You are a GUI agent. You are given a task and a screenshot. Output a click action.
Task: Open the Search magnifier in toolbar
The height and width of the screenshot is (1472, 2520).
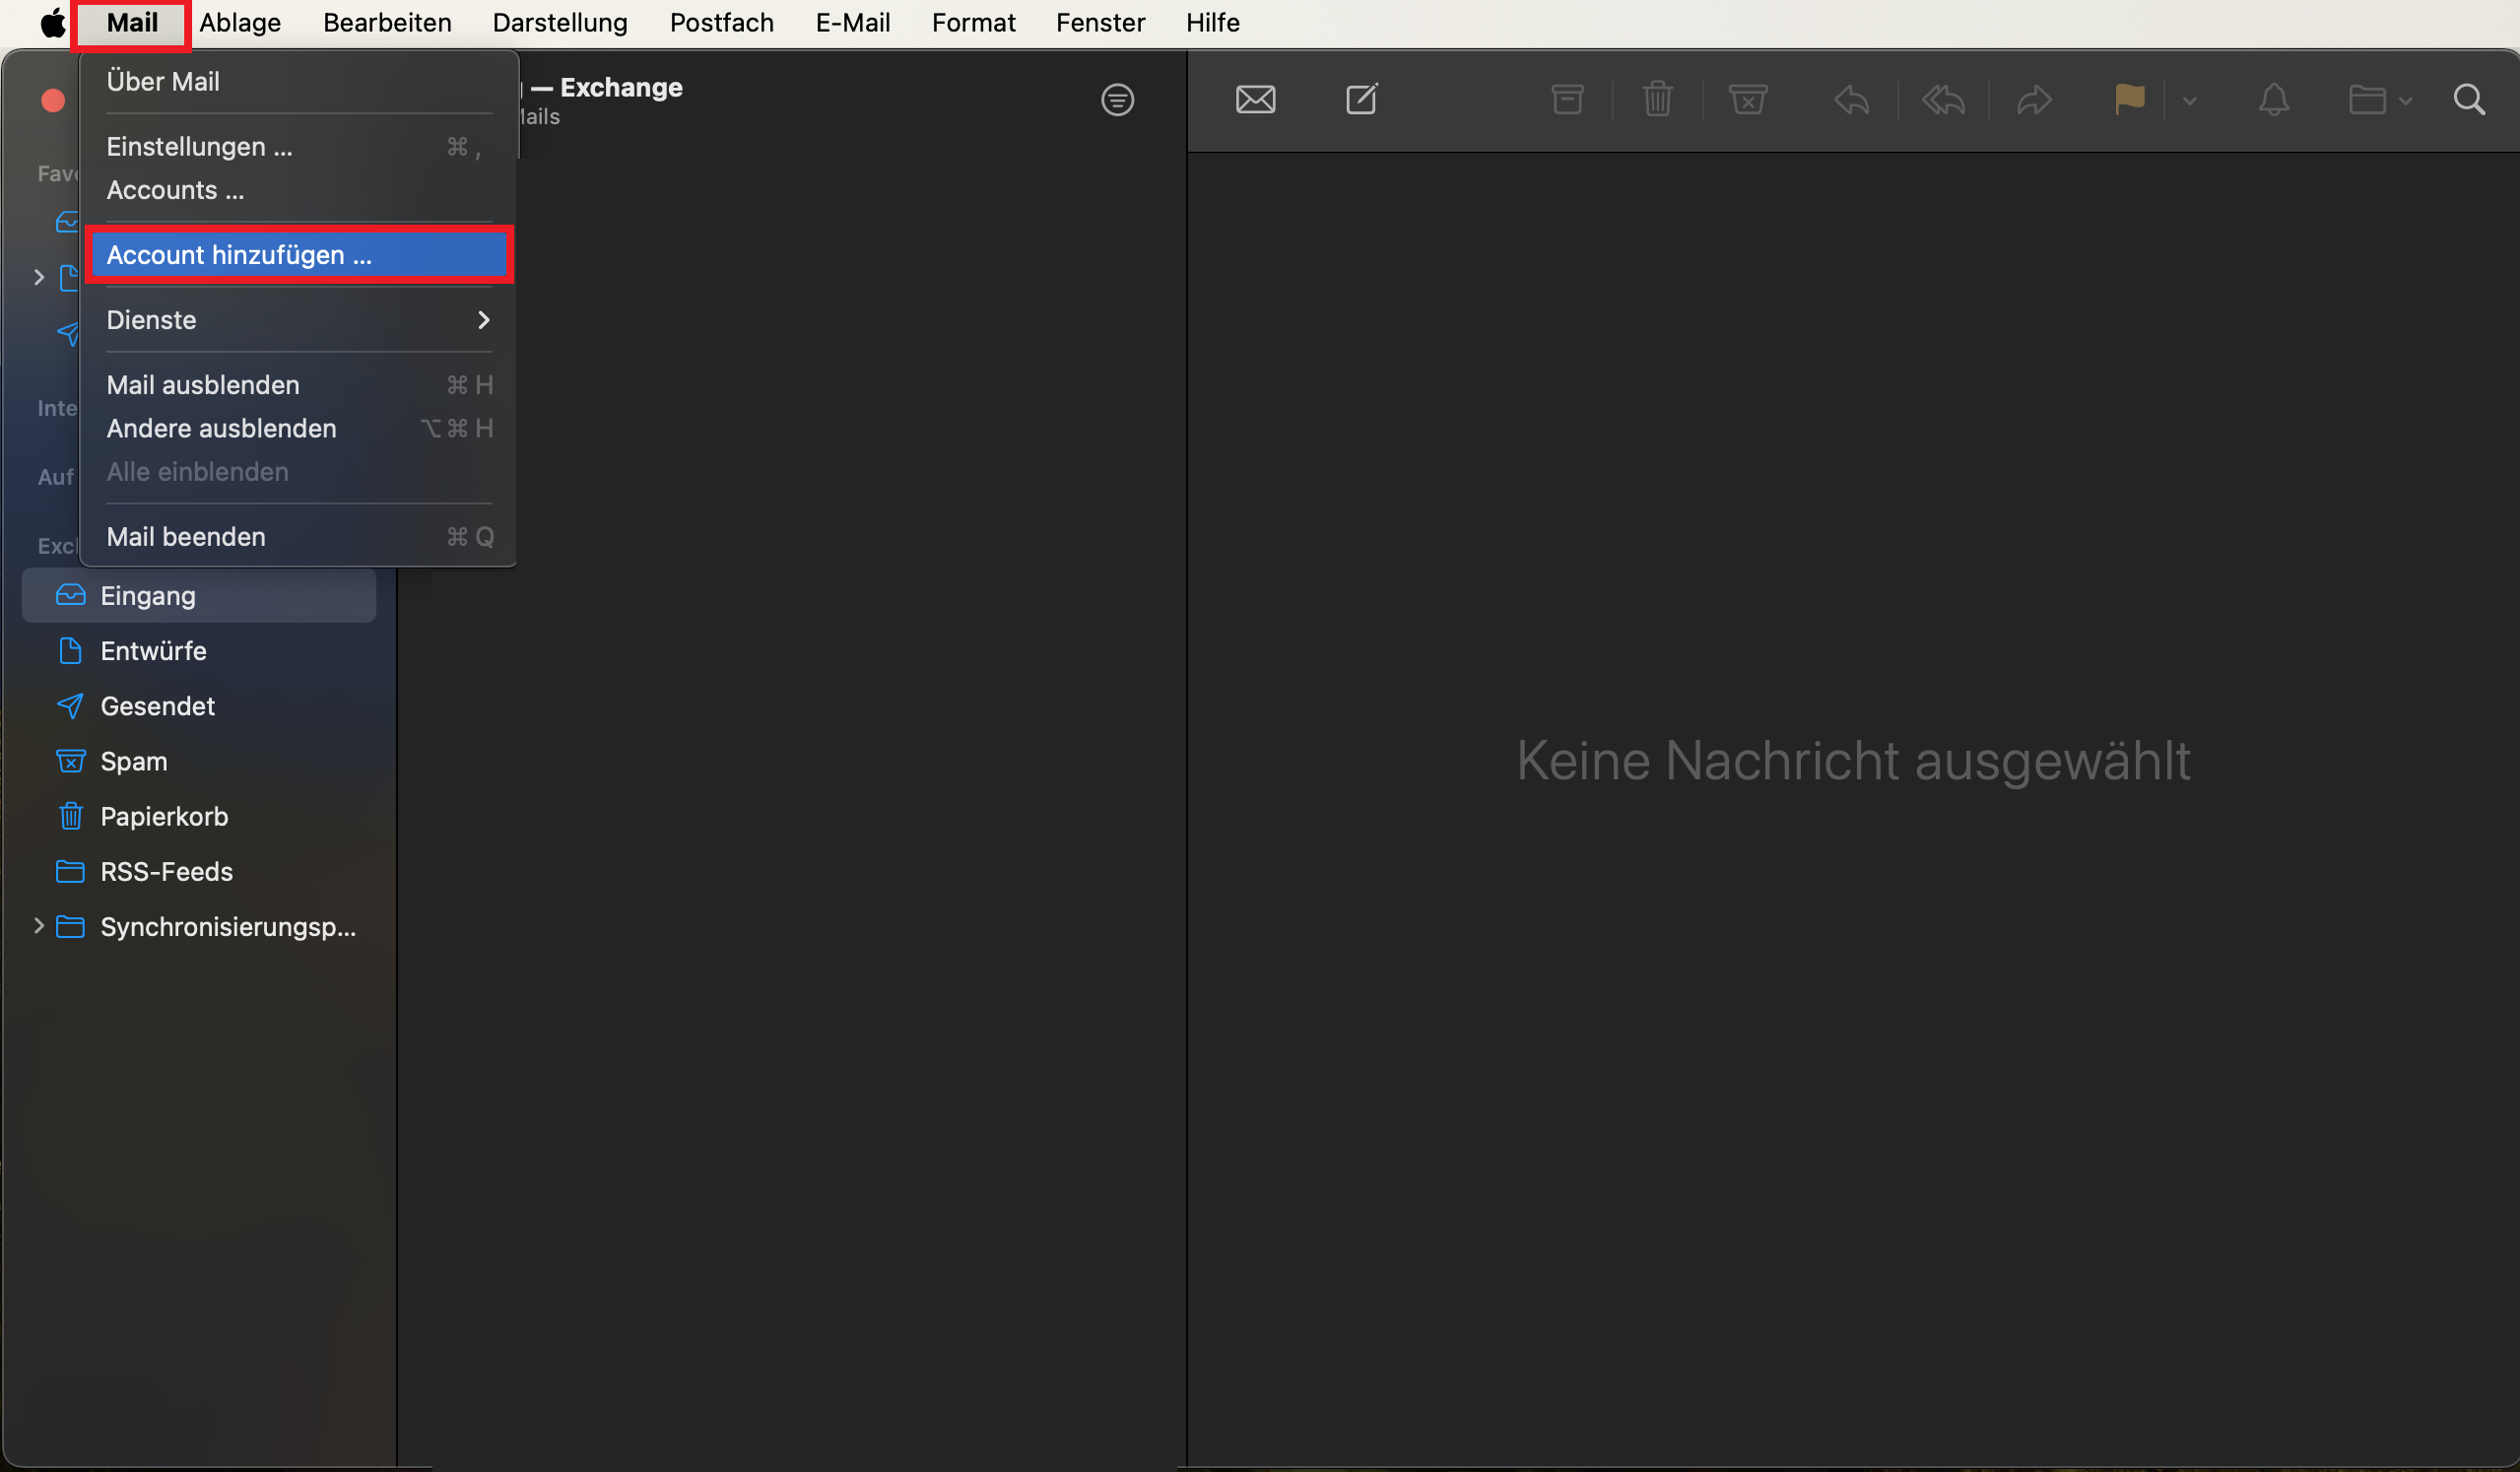[x=2469, y=100]
